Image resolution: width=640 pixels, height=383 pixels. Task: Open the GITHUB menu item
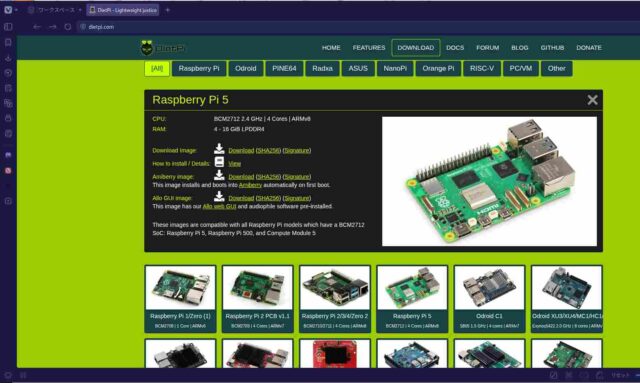coord(552,48)
